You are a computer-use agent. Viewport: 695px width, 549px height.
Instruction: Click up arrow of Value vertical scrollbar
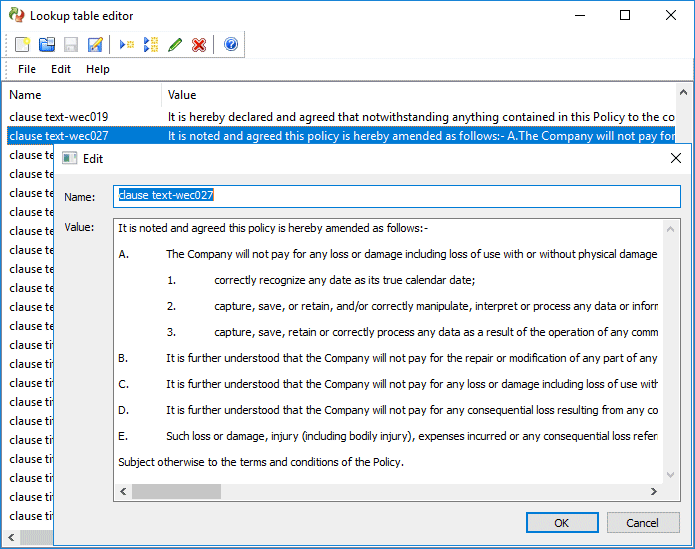click(x=671, y=229)
